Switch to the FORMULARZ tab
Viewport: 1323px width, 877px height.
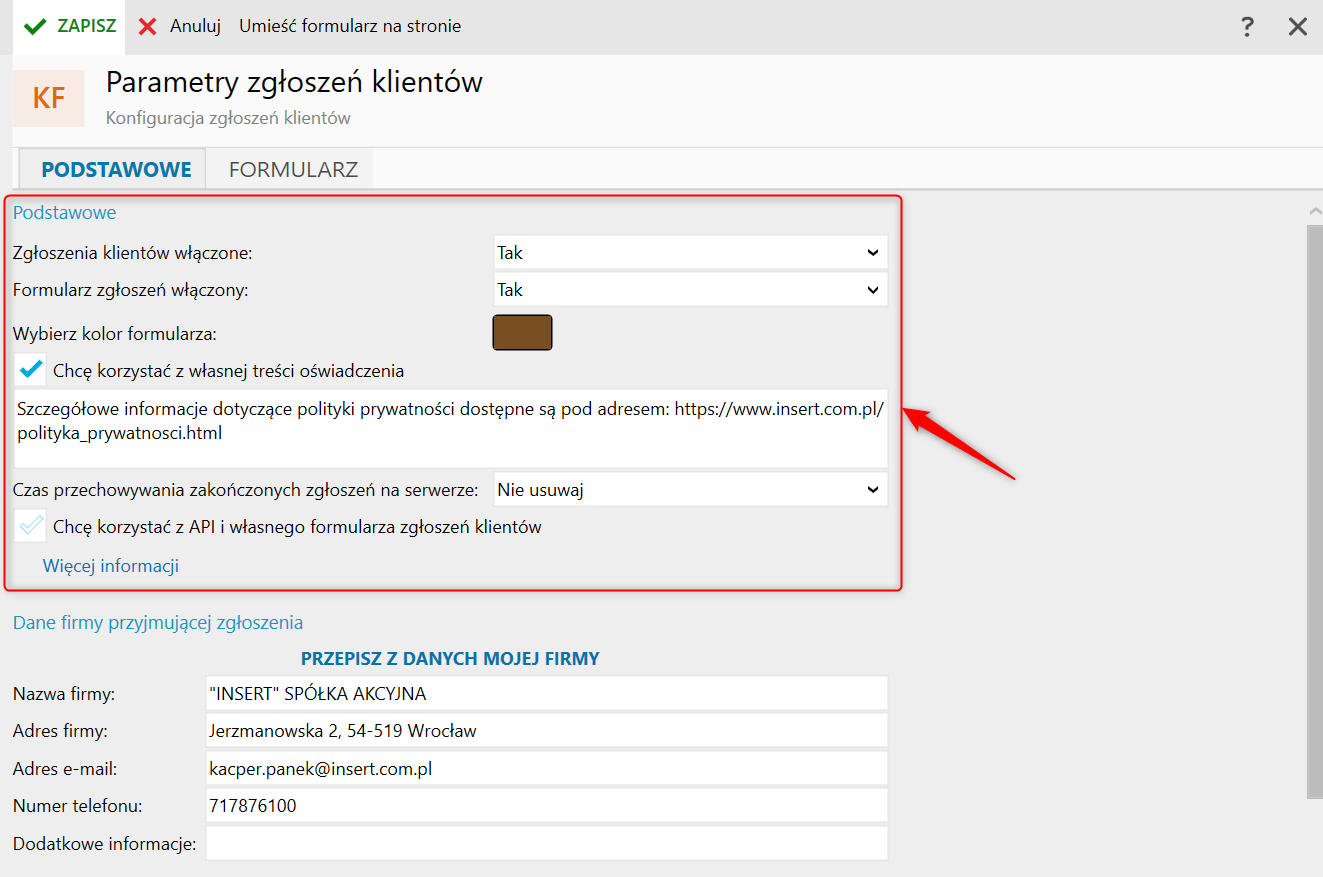293,170
